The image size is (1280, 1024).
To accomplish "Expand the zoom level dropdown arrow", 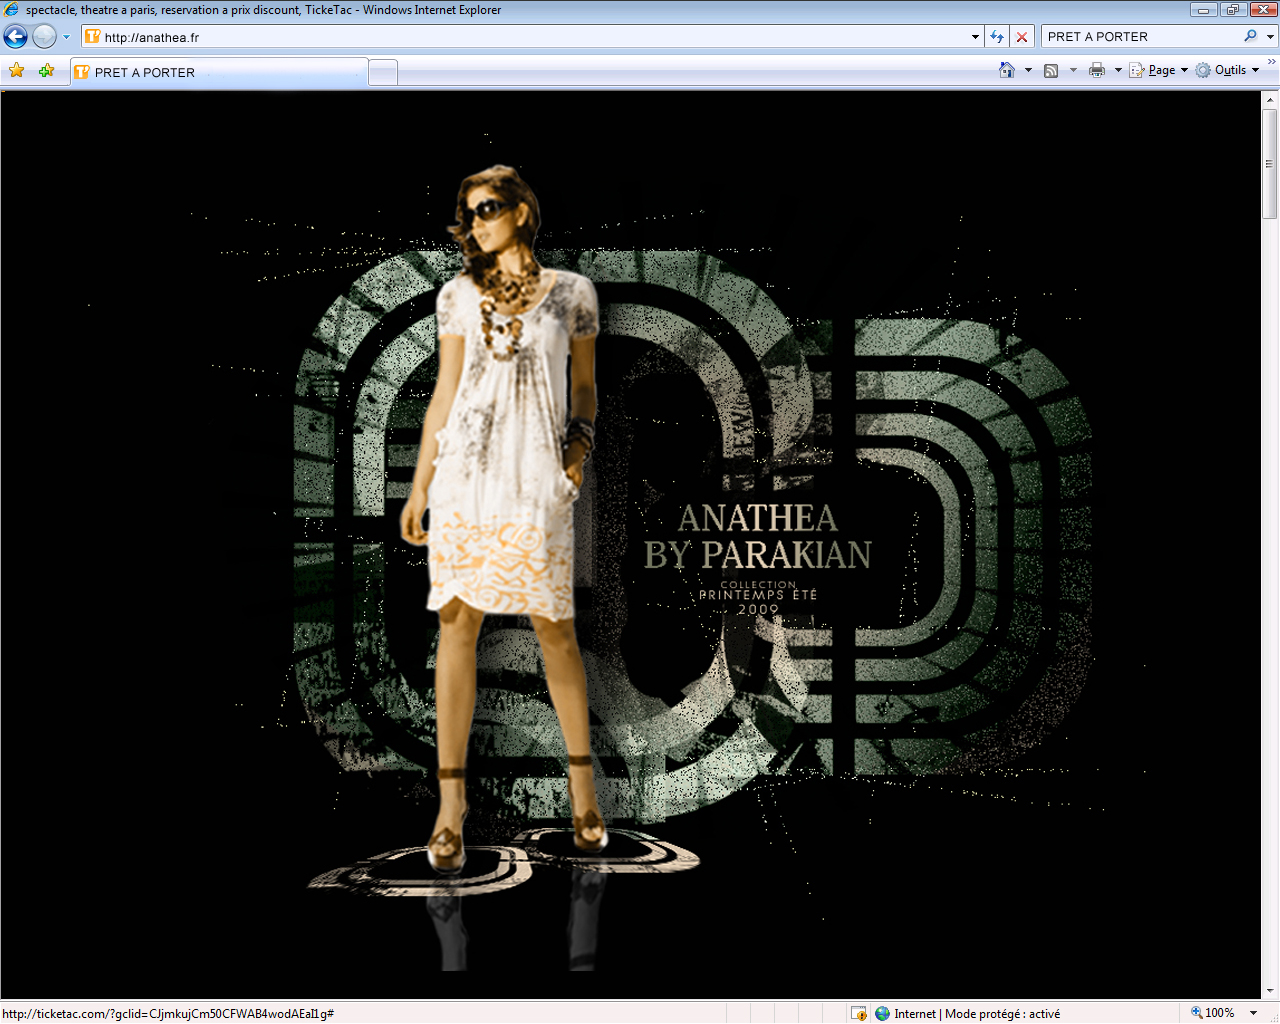I will coord(1254,1013).
